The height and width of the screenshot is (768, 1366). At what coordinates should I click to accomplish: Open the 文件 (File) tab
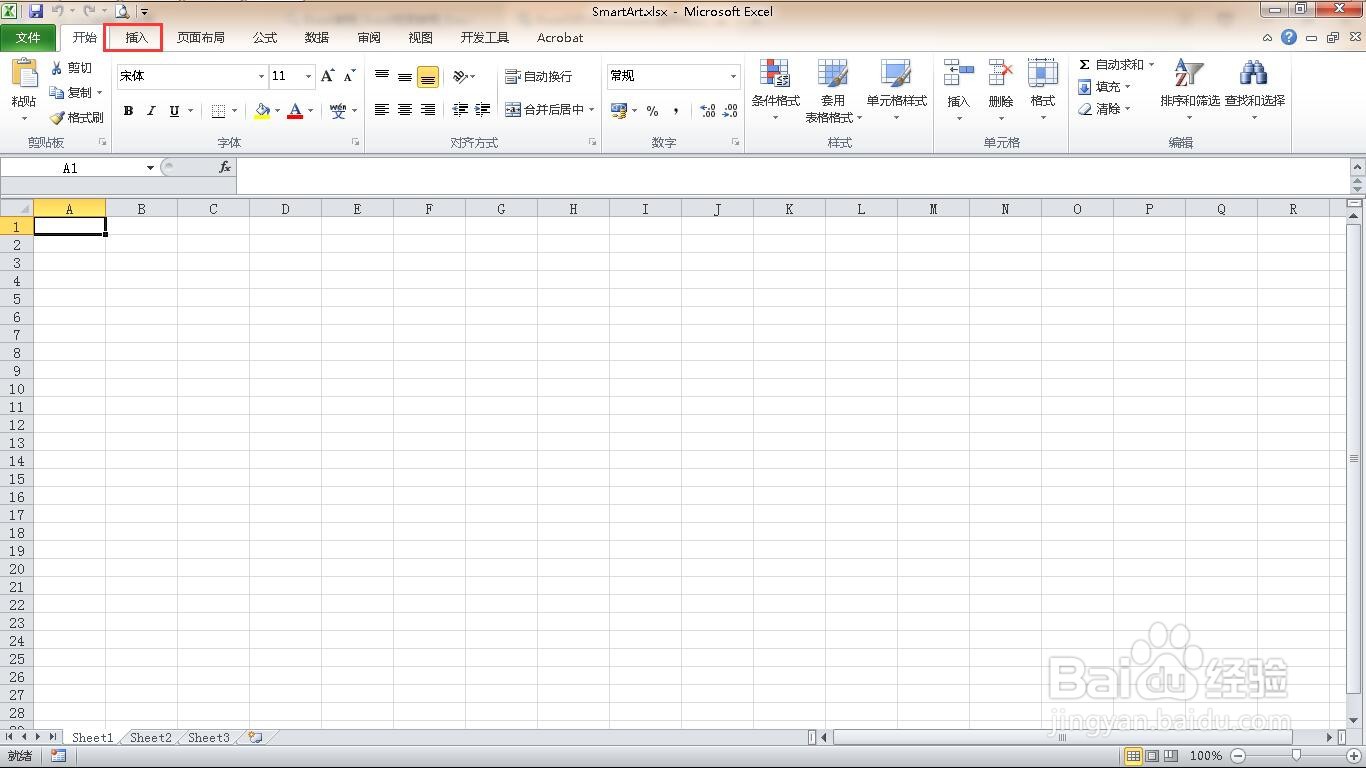[28, 38]
